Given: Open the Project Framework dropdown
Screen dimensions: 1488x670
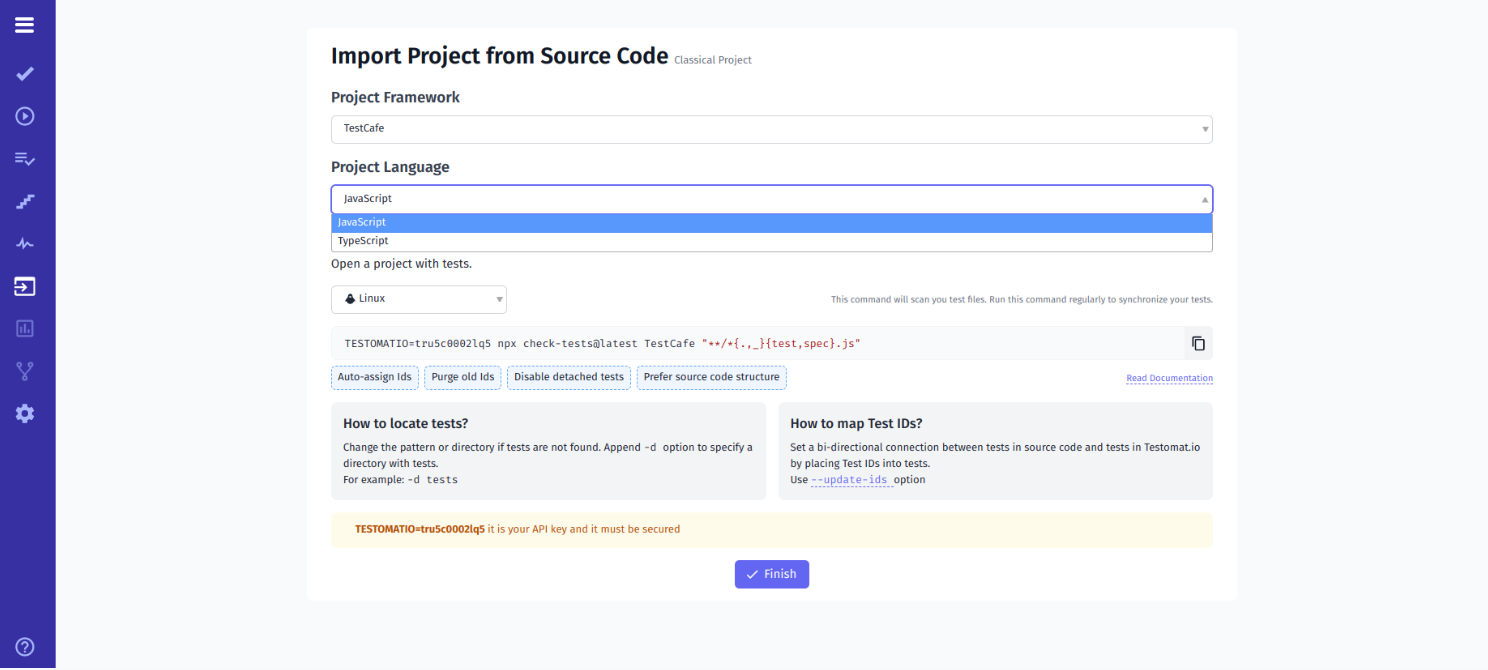Looking at the screenshot, I should (x=771, y=129).
